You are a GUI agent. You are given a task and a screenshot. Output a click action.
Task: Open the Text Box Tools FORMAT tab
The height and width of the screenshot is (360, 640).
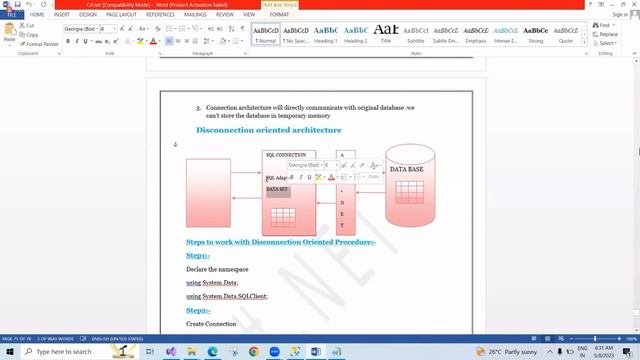[279, 15]
